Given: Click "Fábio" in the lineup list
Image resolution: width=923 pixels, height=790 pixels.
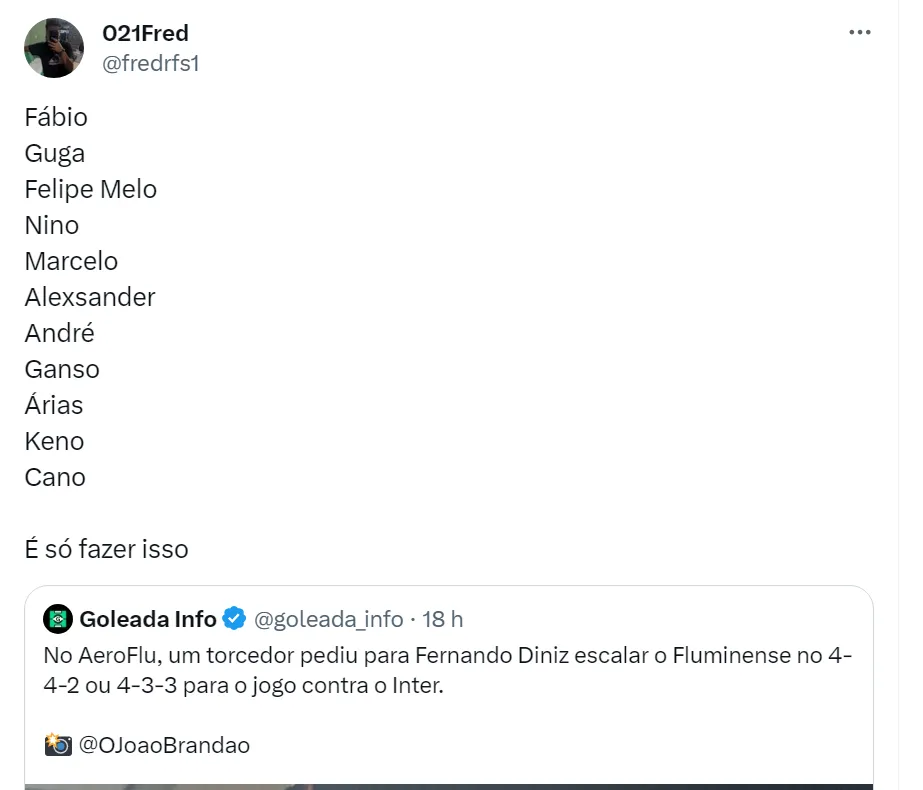Looking at the screenshot, I should pos(56,117).
